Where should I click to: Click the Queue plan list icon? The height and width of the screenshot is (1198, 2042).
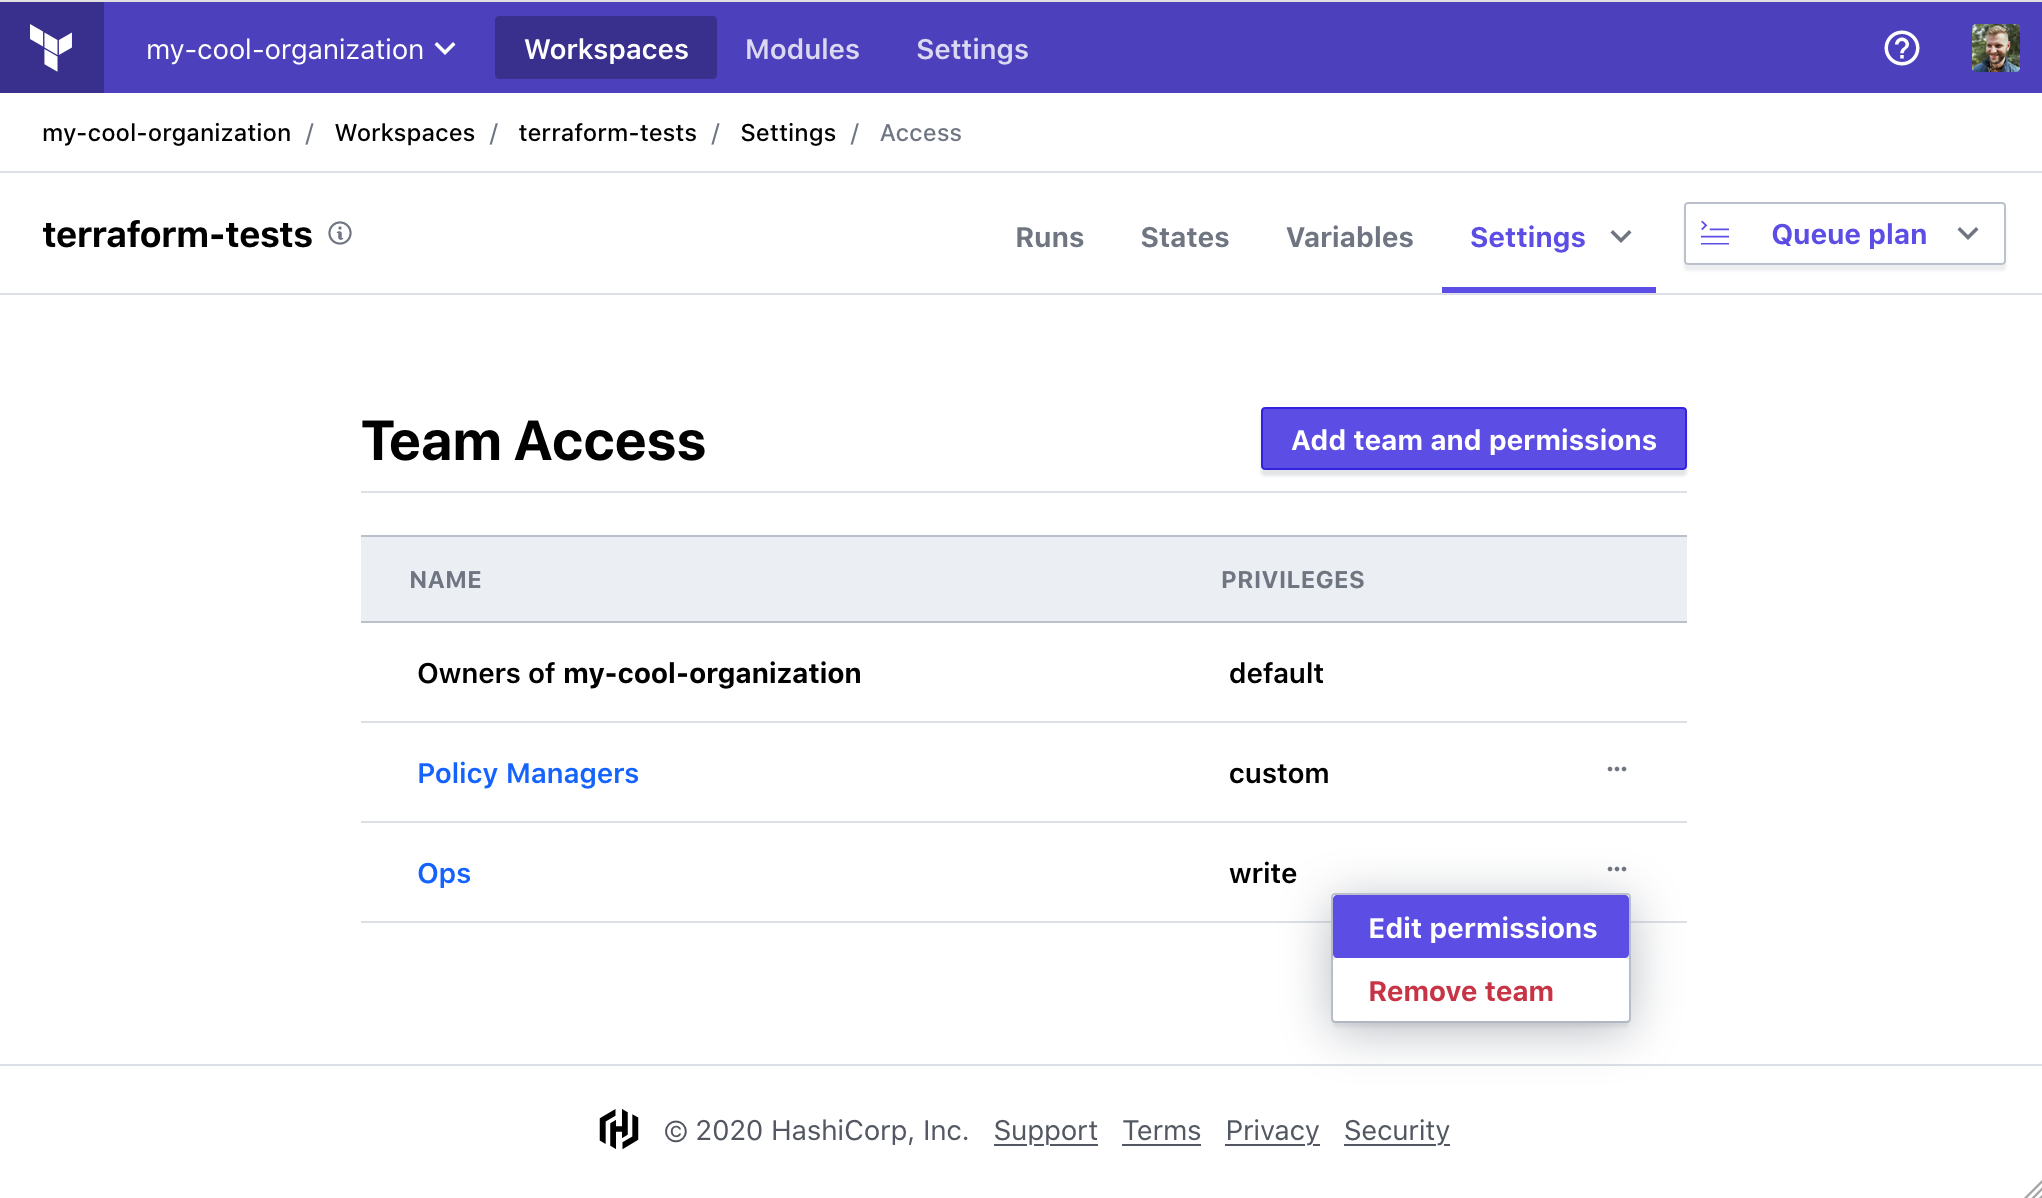coord(1715,234)
